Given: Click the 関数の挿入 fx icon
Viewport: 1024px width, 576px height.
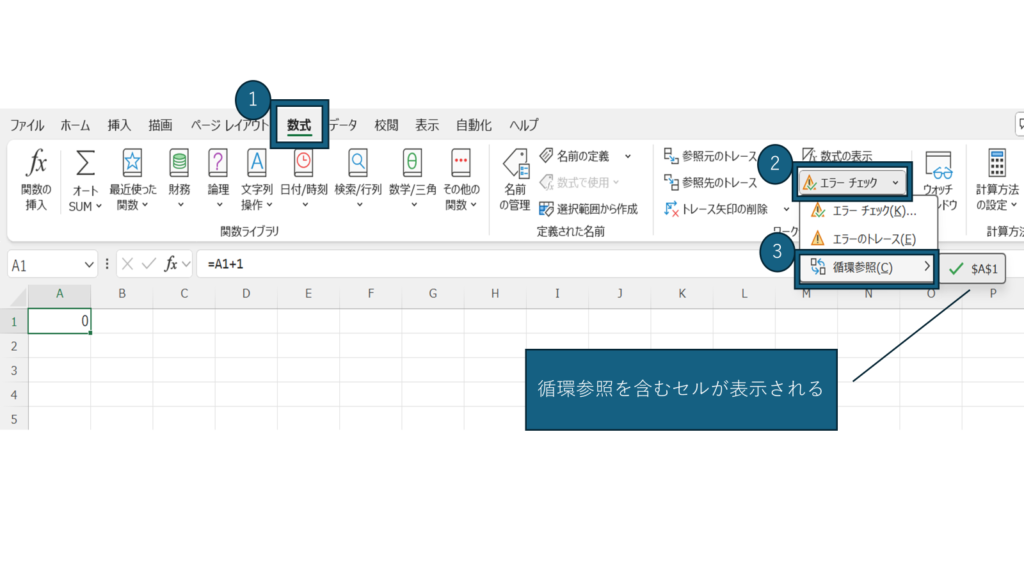Looking at the screenshot, I should (x=36, y=163).
